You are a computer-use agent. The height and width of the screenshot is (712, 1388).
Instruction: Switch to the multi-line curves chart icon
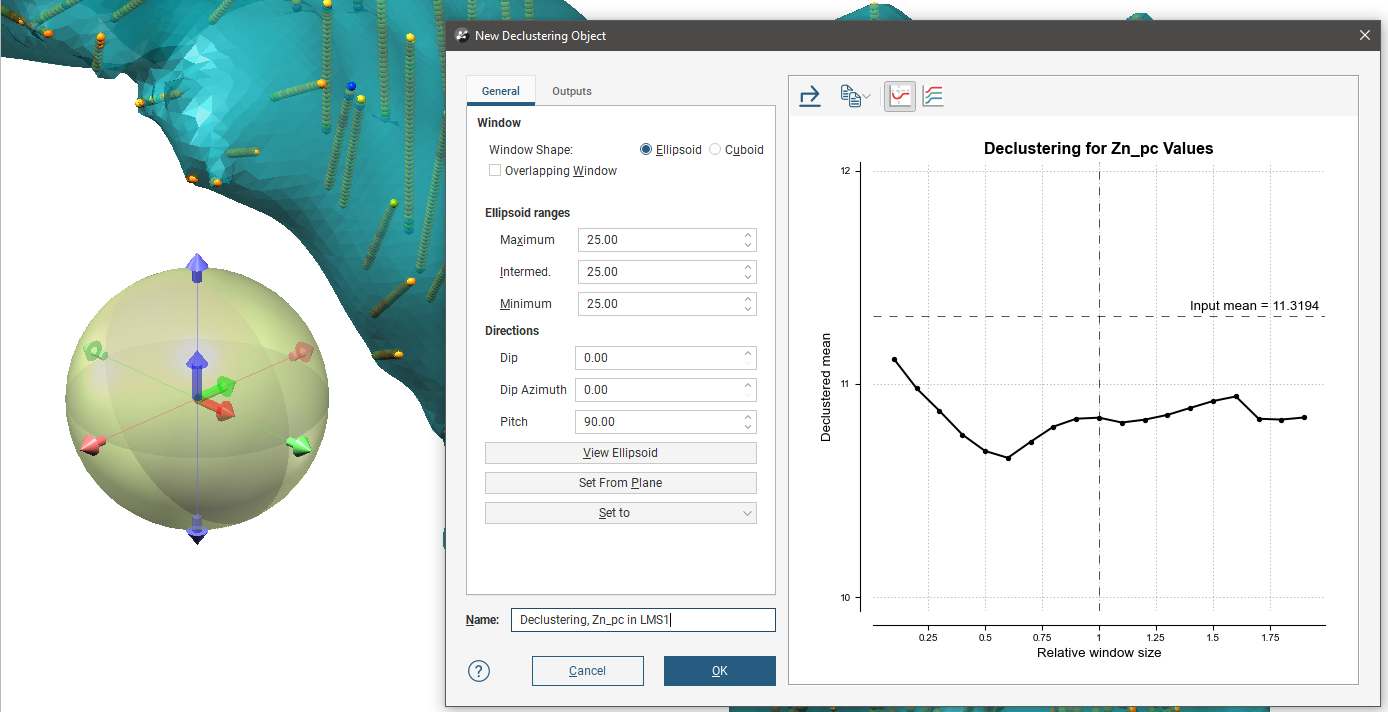coord(933,96)
